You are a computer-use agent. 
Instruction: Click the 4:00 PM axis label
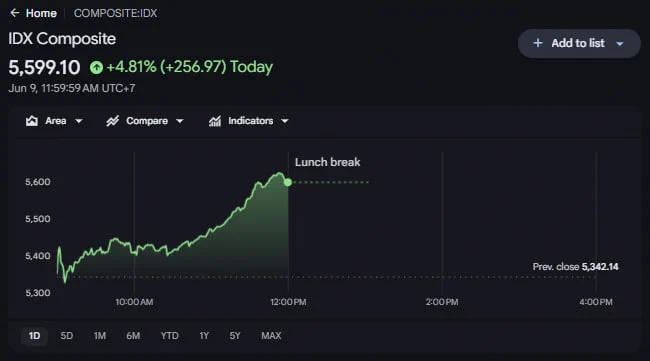click(x=596, y=302)
